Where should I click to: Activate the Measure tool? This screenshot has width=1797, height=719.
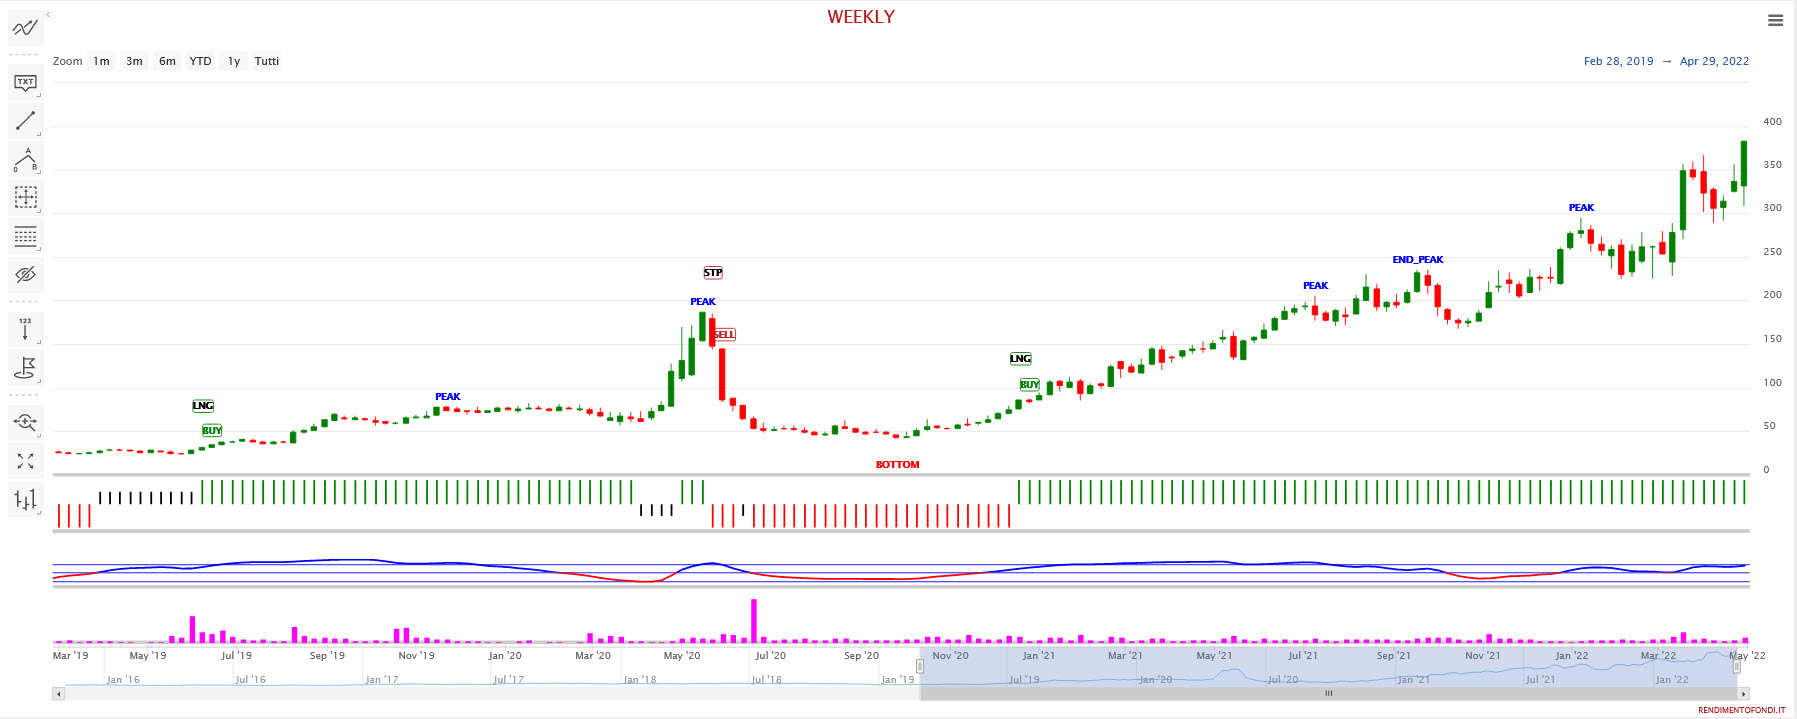(x=25, y=197)
